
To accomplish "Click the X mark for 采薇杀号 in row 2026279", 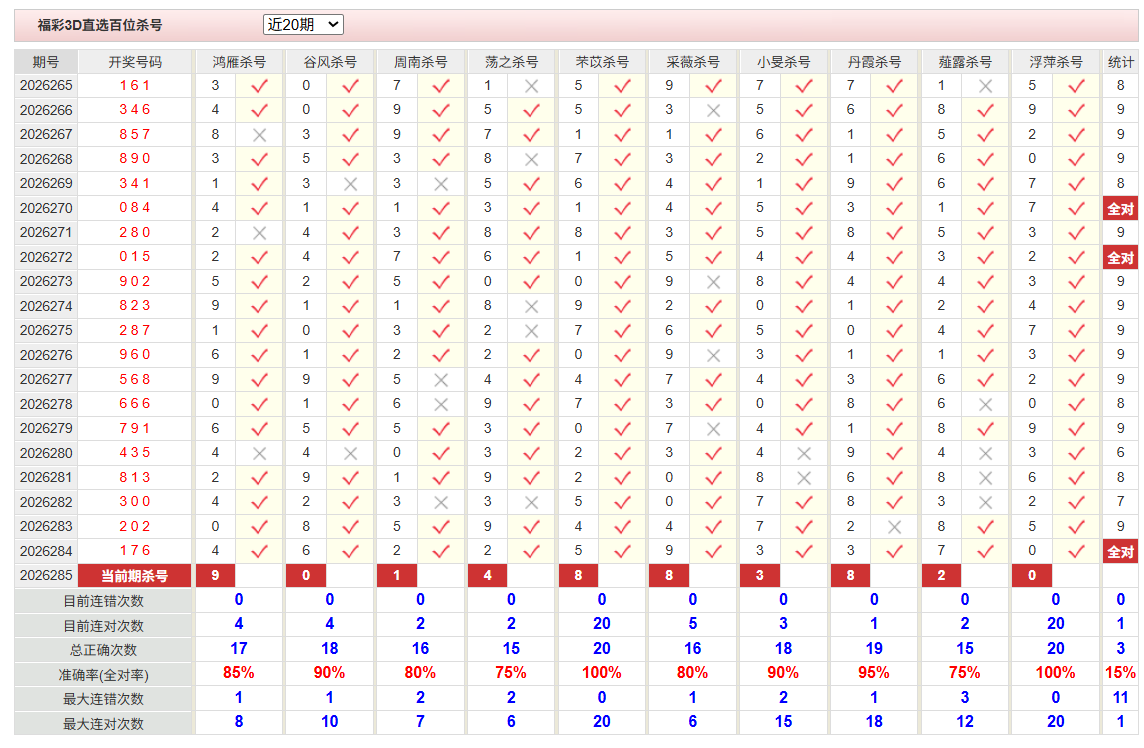I will [713, 429].
